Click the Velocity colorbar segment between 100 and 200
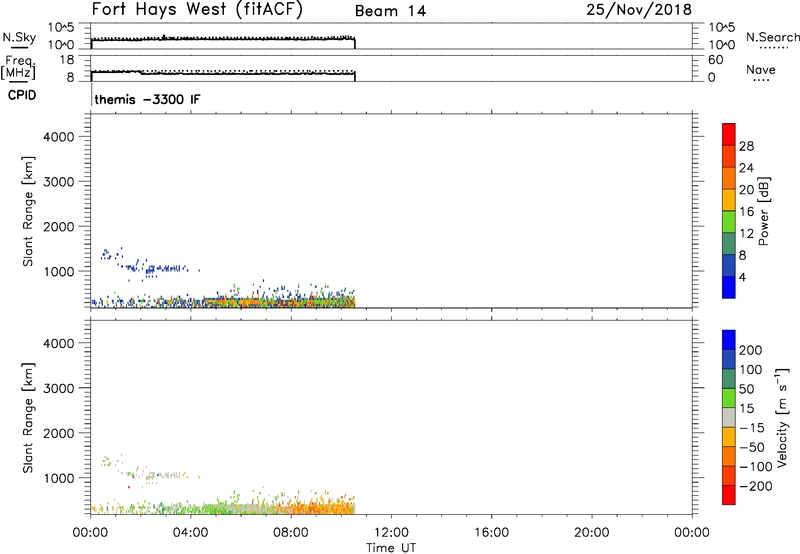The height and width of the screenshot is (554, 800). point(729,359)
